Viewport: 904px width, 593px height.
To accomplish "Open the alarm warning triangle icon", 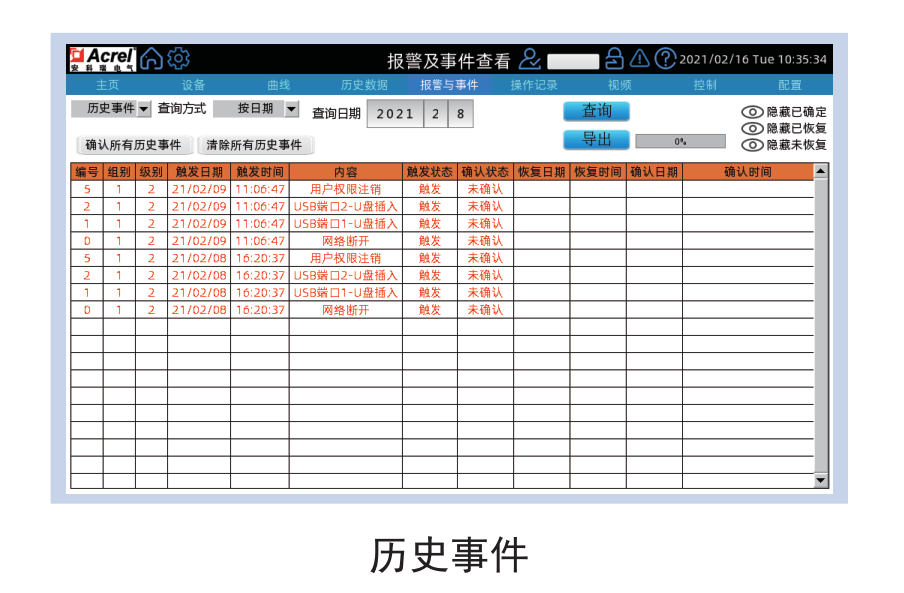I will pos(640,59).
